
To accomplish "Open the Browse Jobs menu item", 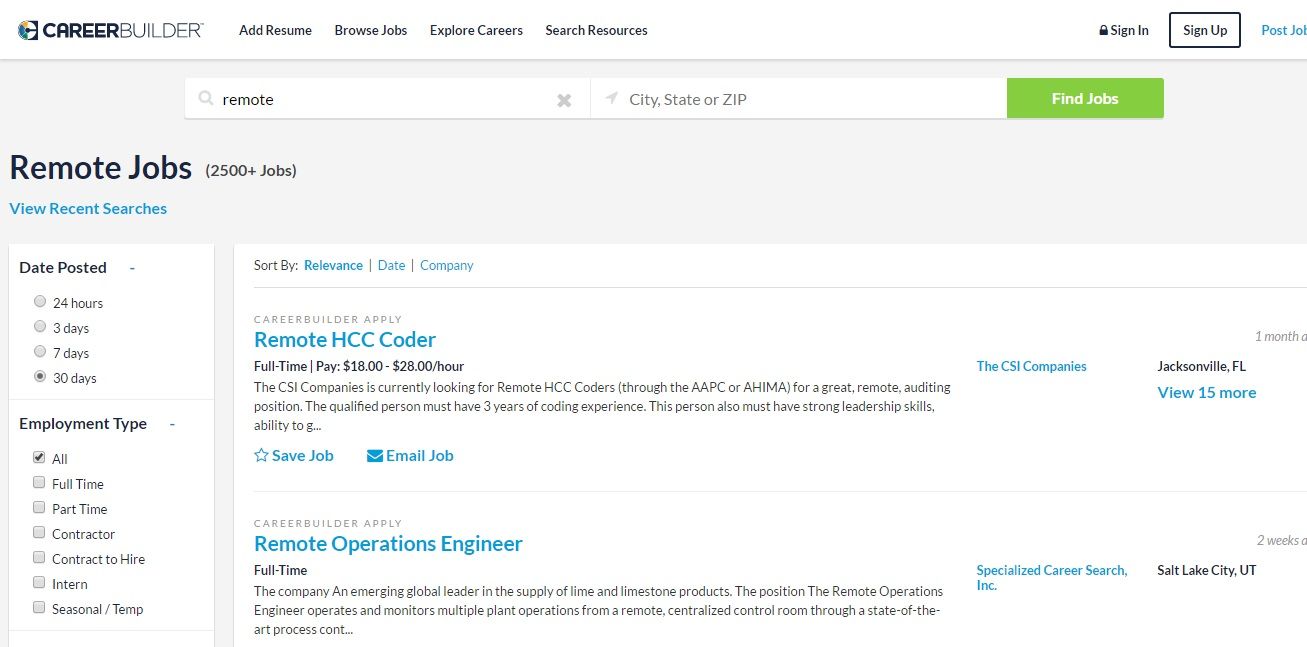I will point(371,30).
